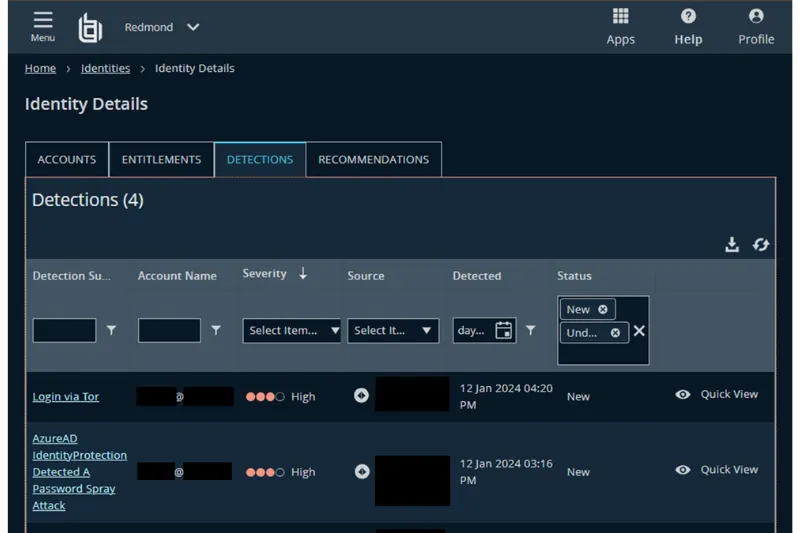The height and width of the screenshot is (533, 800).
Task: Remove the Und... status filter chip
Action: point(615,333)
